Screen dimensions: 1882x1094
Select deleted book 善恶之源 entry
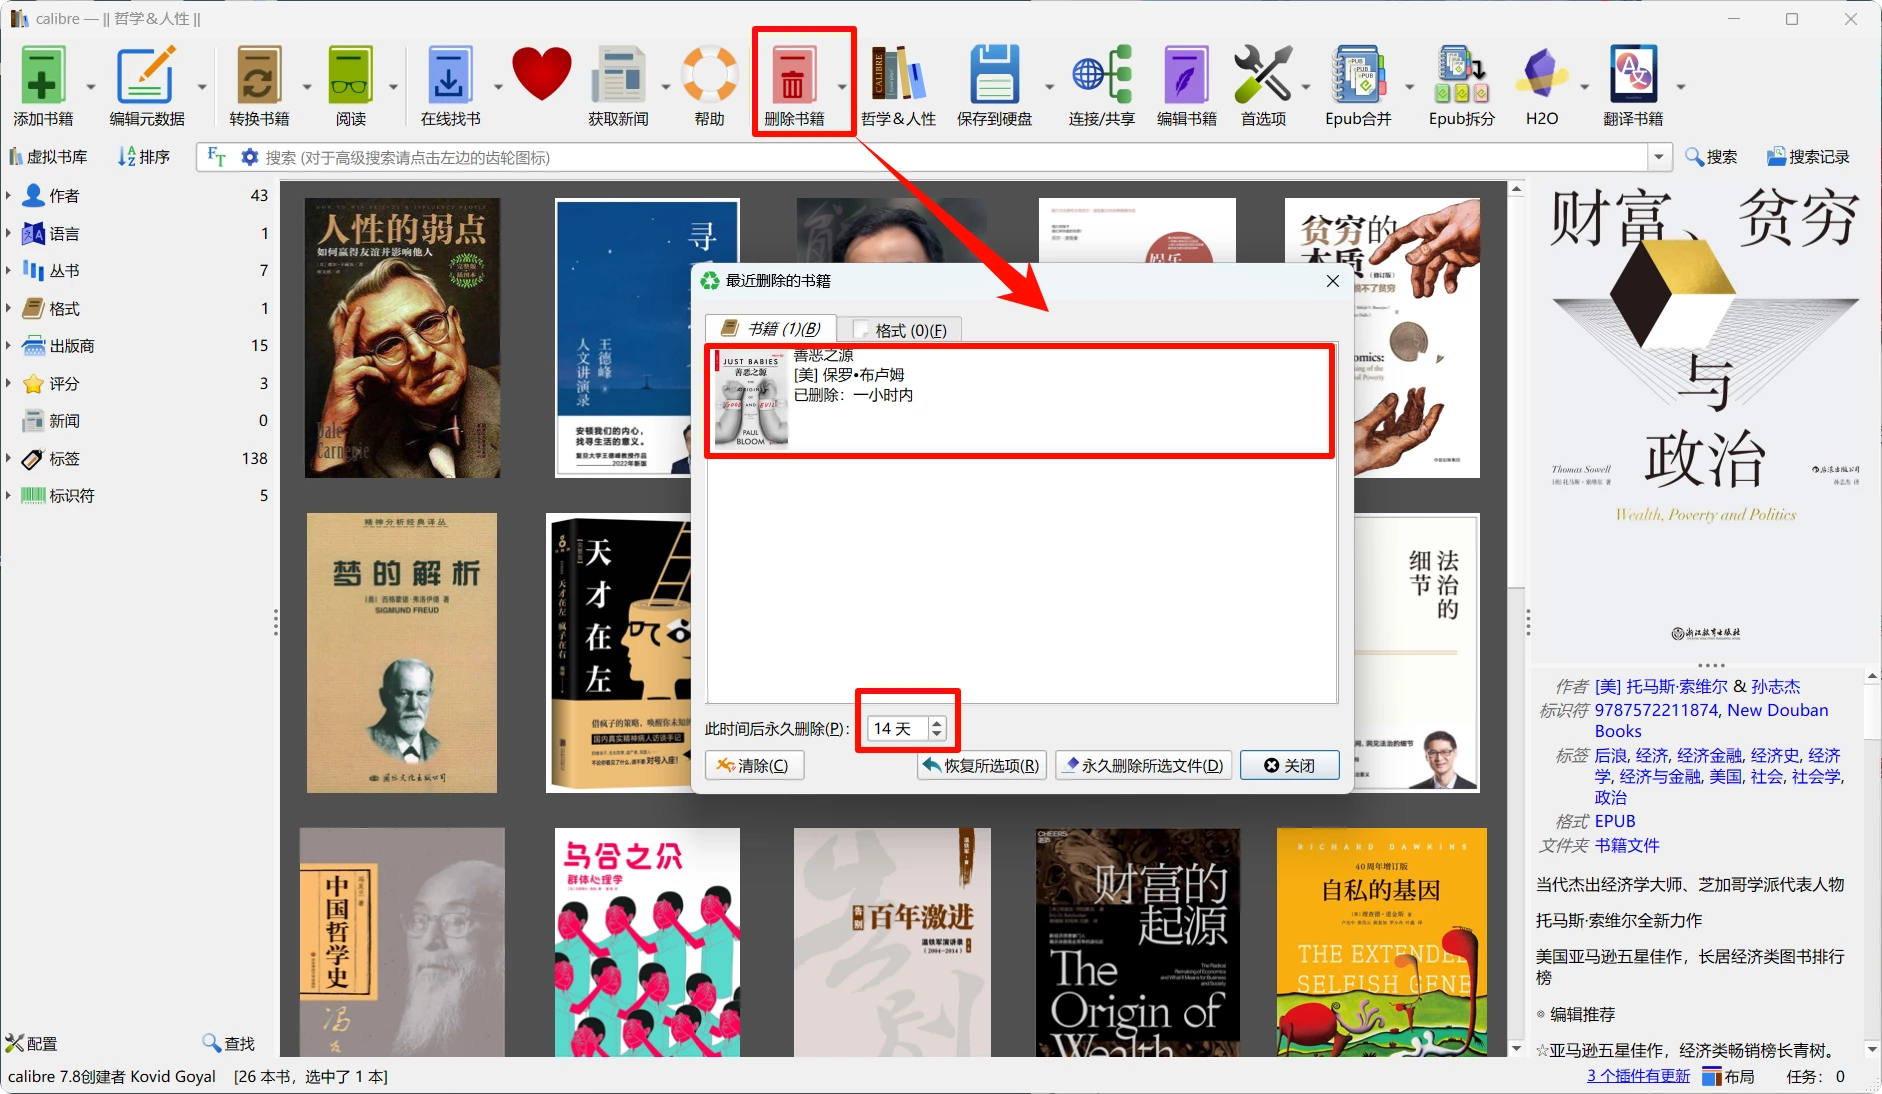click(1020, 400)
